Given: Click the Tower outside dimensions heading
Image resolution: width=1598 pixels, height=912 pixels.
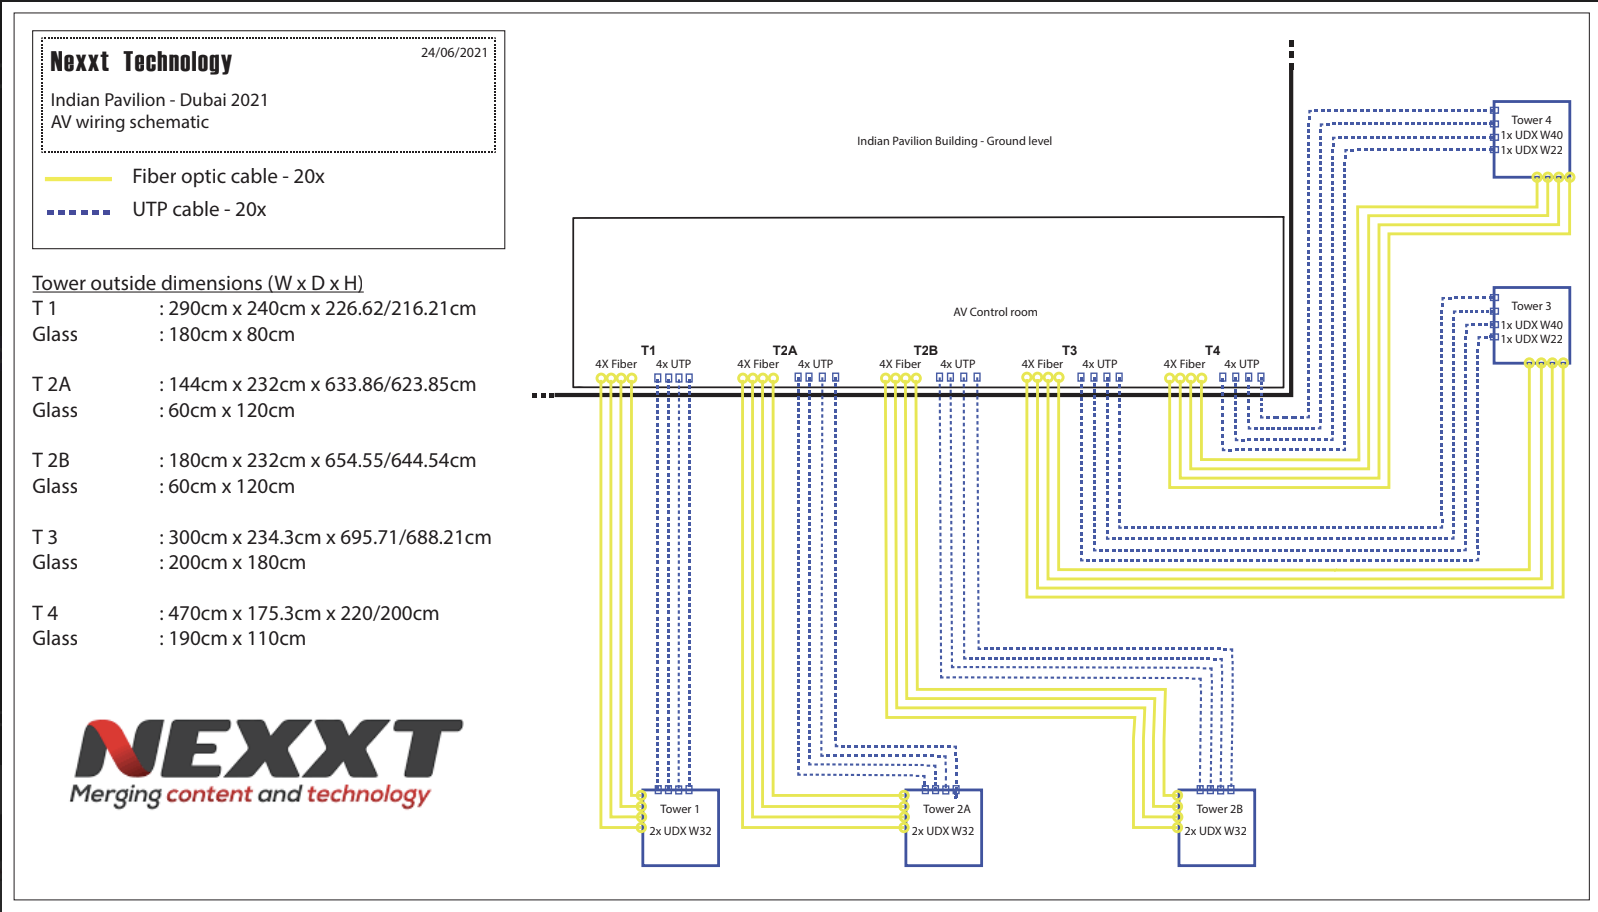Looking at the screenshot, I should point(197,283).
